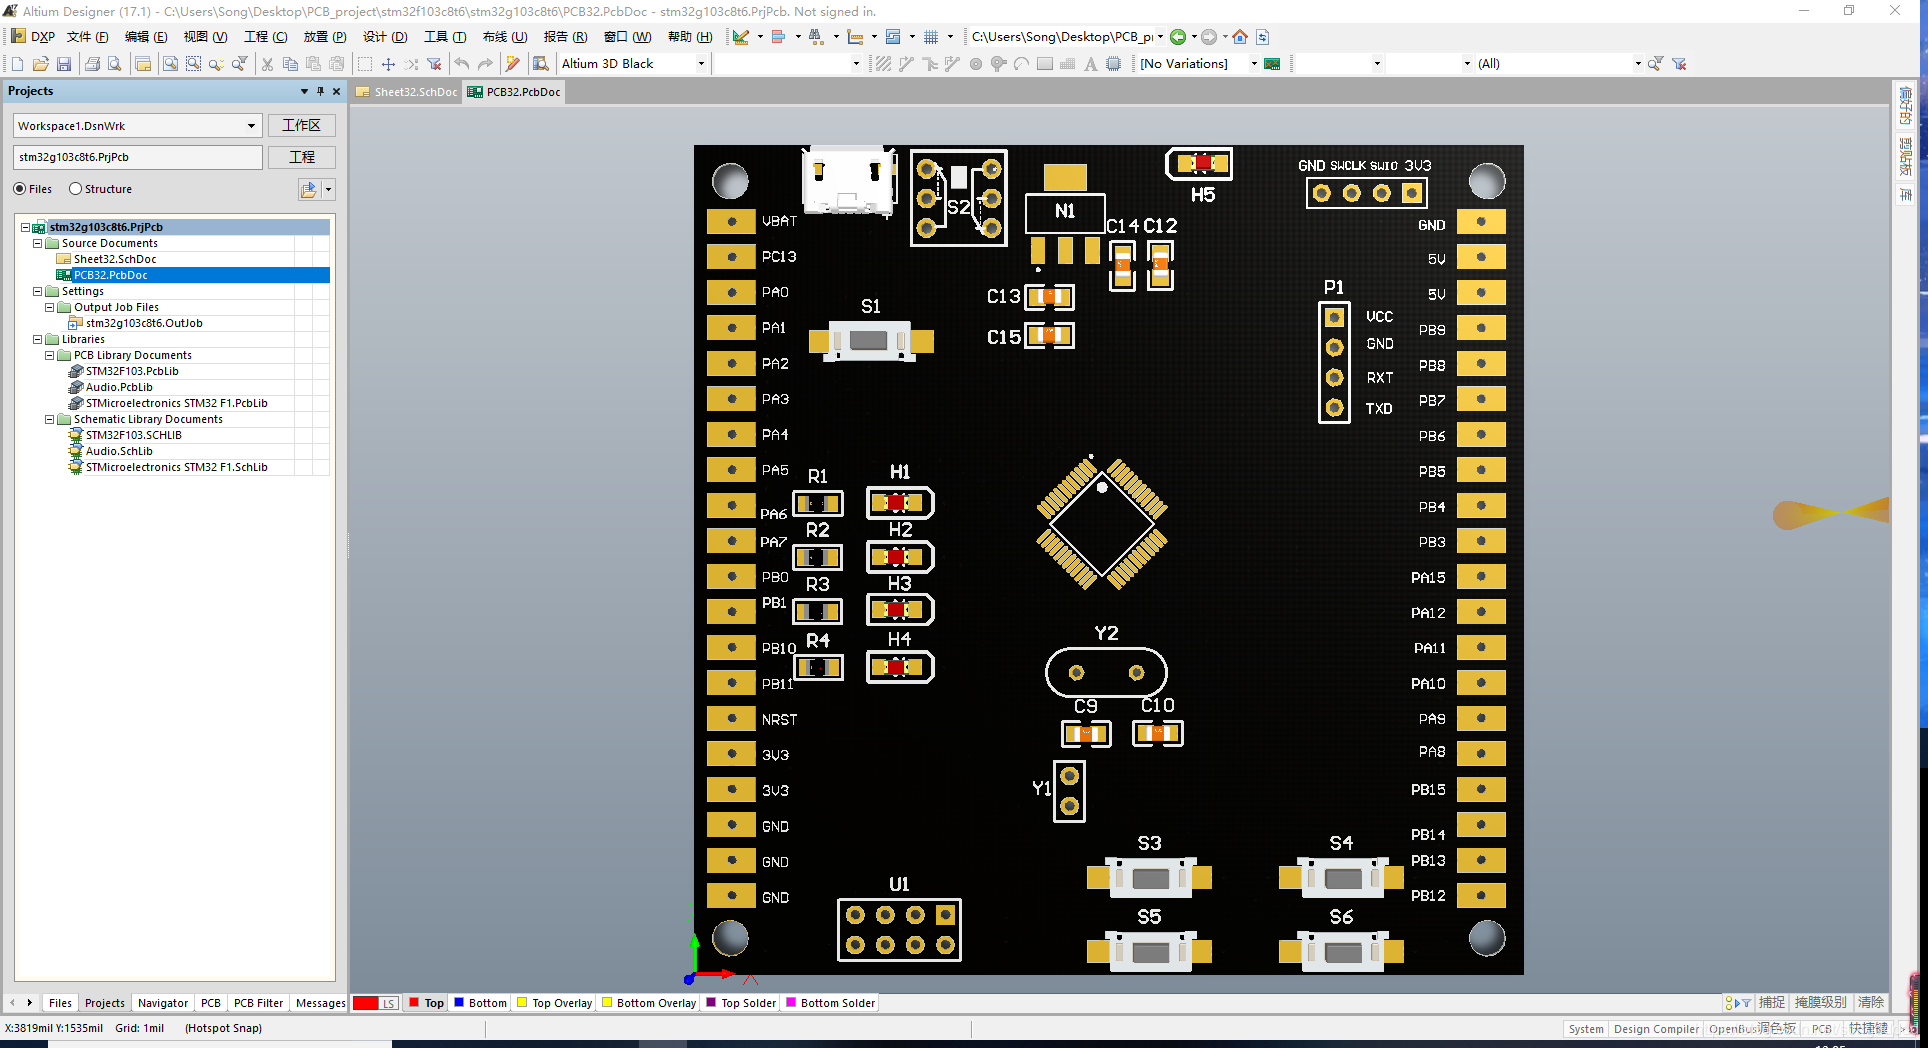The height and width of the screenshot is (1048, 1928).
Task: Select the Structure radio button
Action: pos(75,189)
